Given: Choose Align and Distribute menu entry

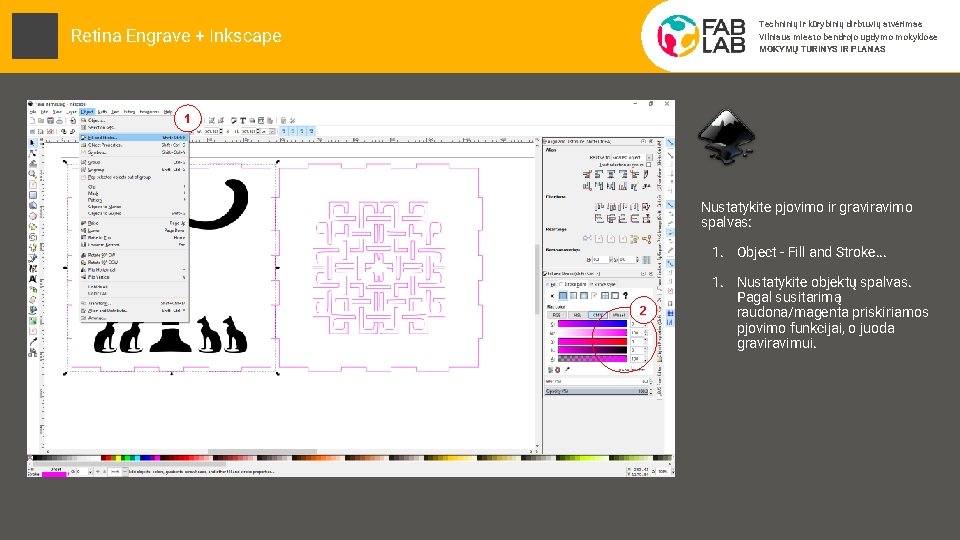Looking at the screenshot, I should coord(133,310).
